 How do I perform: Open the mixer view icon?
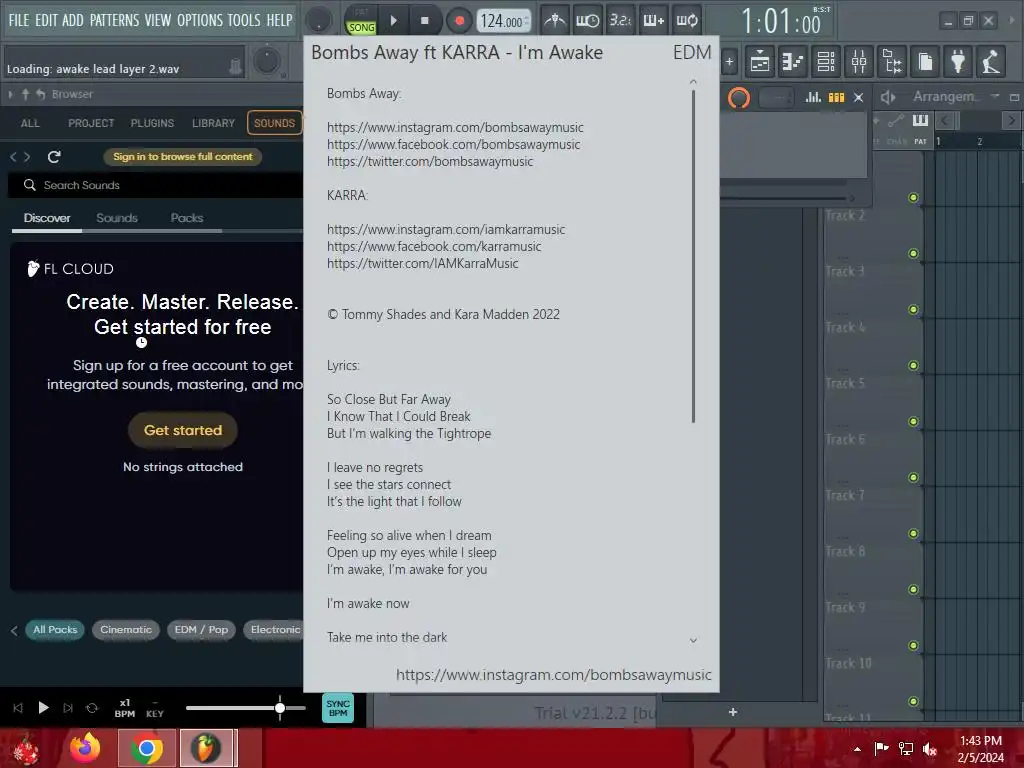(859, 62)
